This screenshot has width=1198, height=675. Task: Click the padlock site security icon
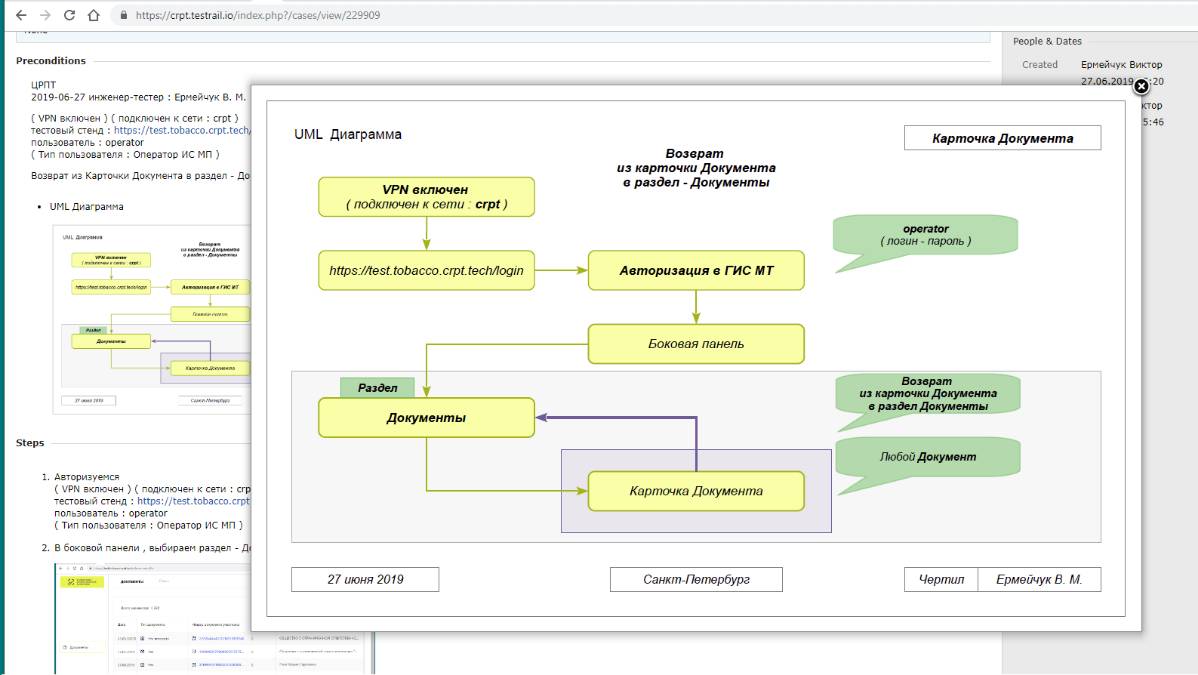pos(123,16)
